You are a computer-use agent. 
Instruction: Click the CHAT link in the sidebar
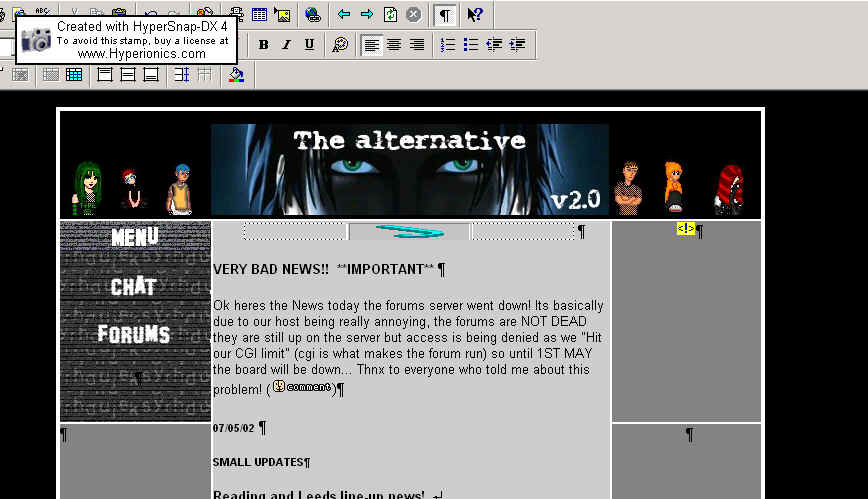point(133,287)
